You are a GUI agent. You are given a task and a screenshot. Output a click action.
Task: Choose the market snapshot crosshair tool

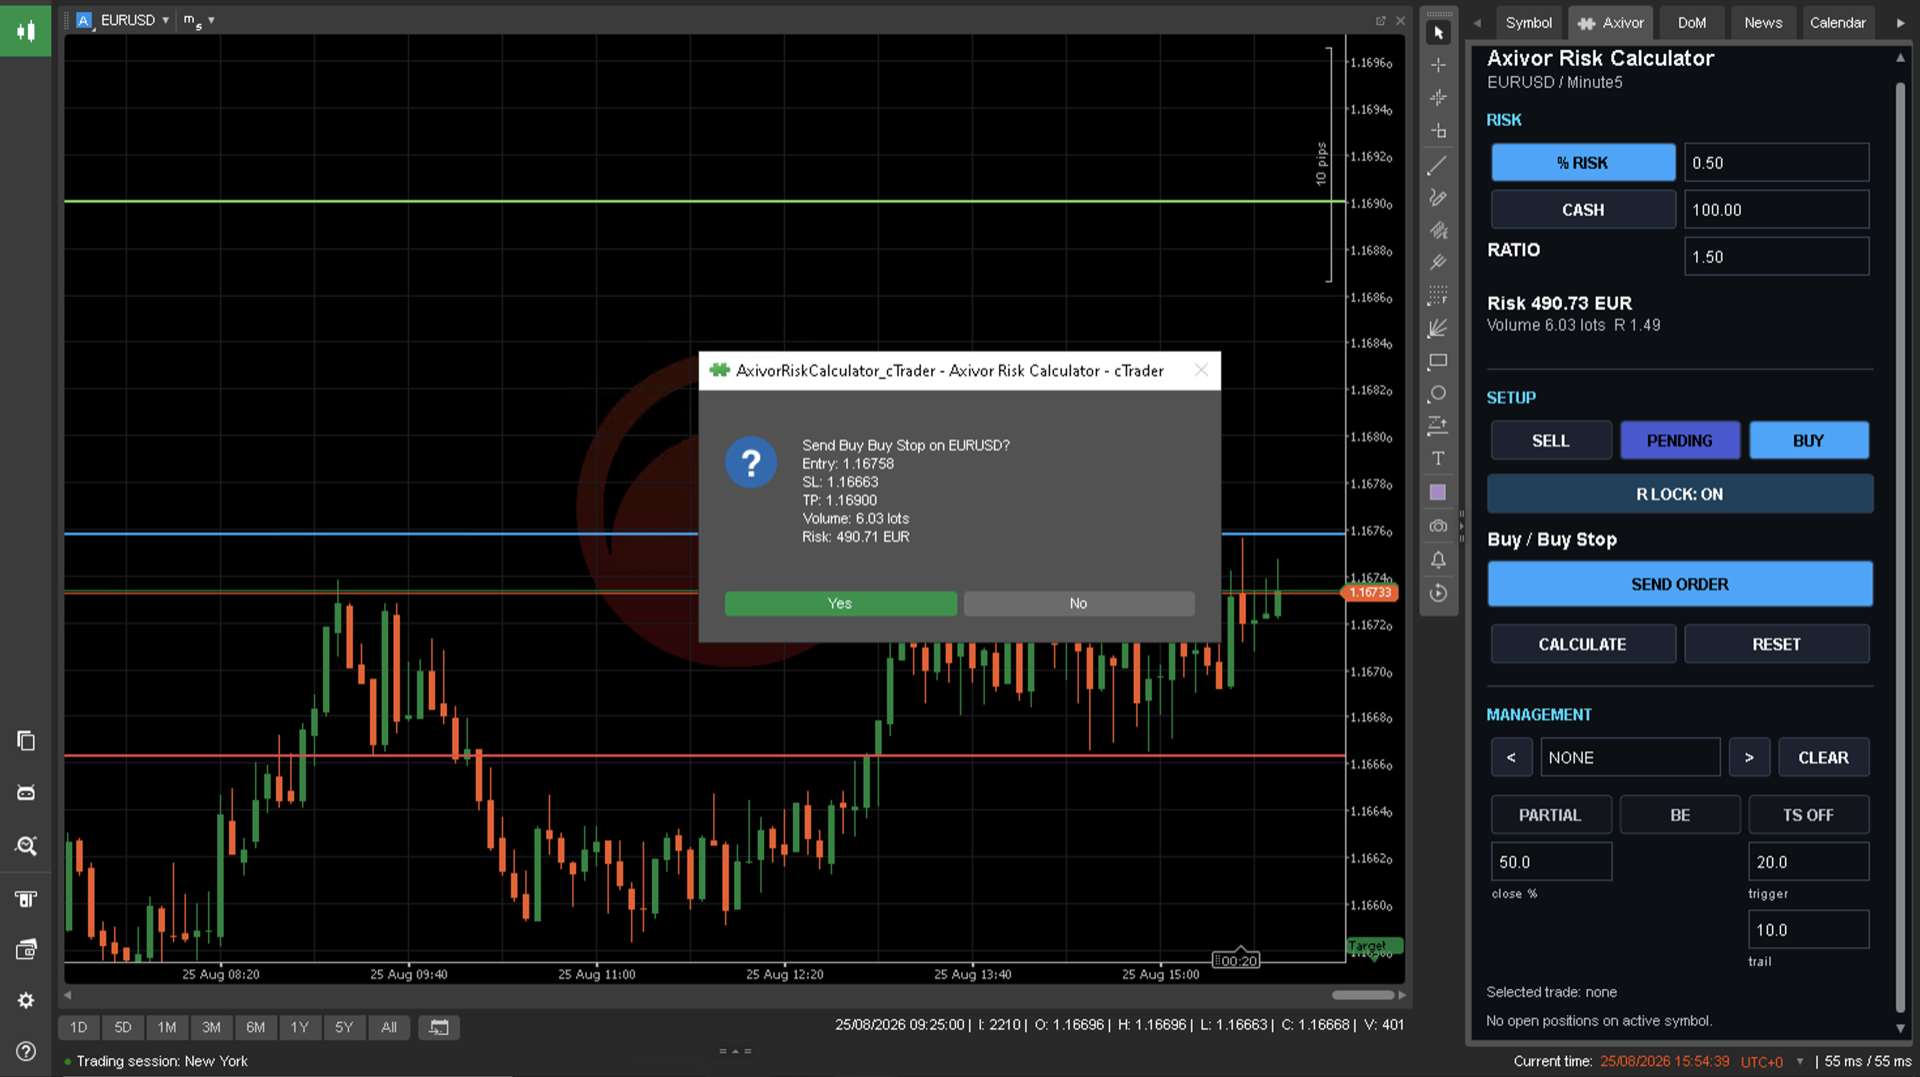click(1438, 98)
